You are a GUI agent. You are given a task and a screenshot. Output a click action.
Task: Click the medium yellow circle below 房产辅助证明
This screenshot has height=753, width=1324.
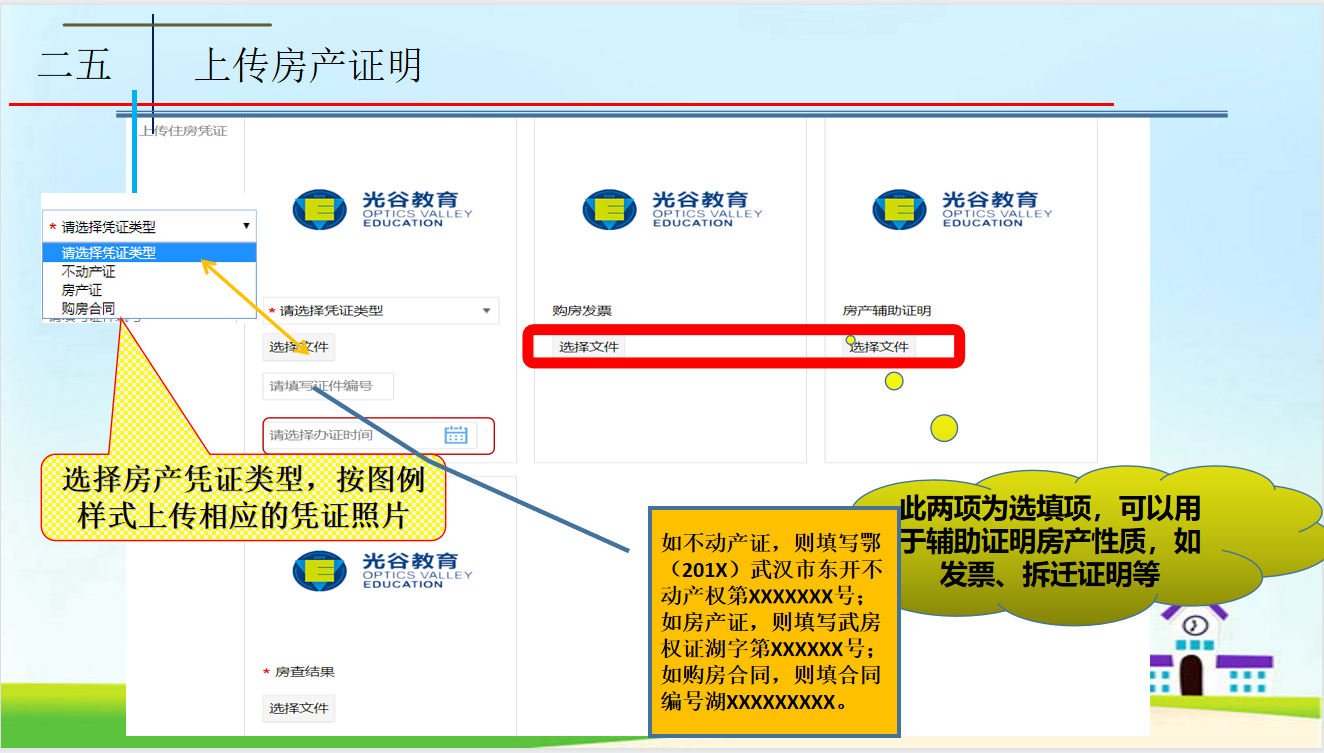tap(894, 381)
